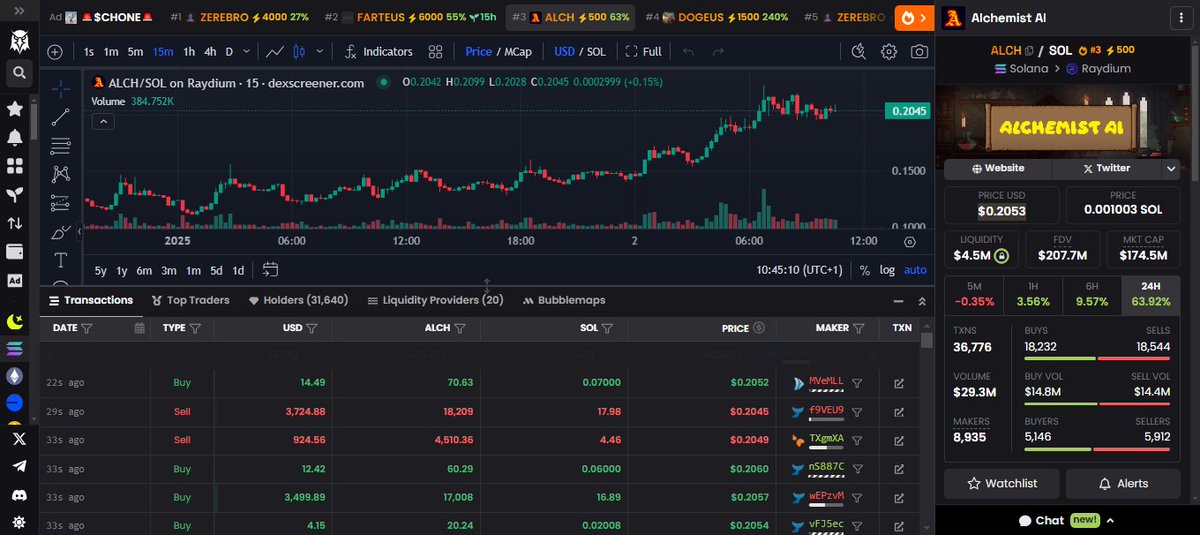
Task: Select the brush drawing tool
Action: pyautogui.click(x=61, y=231)
